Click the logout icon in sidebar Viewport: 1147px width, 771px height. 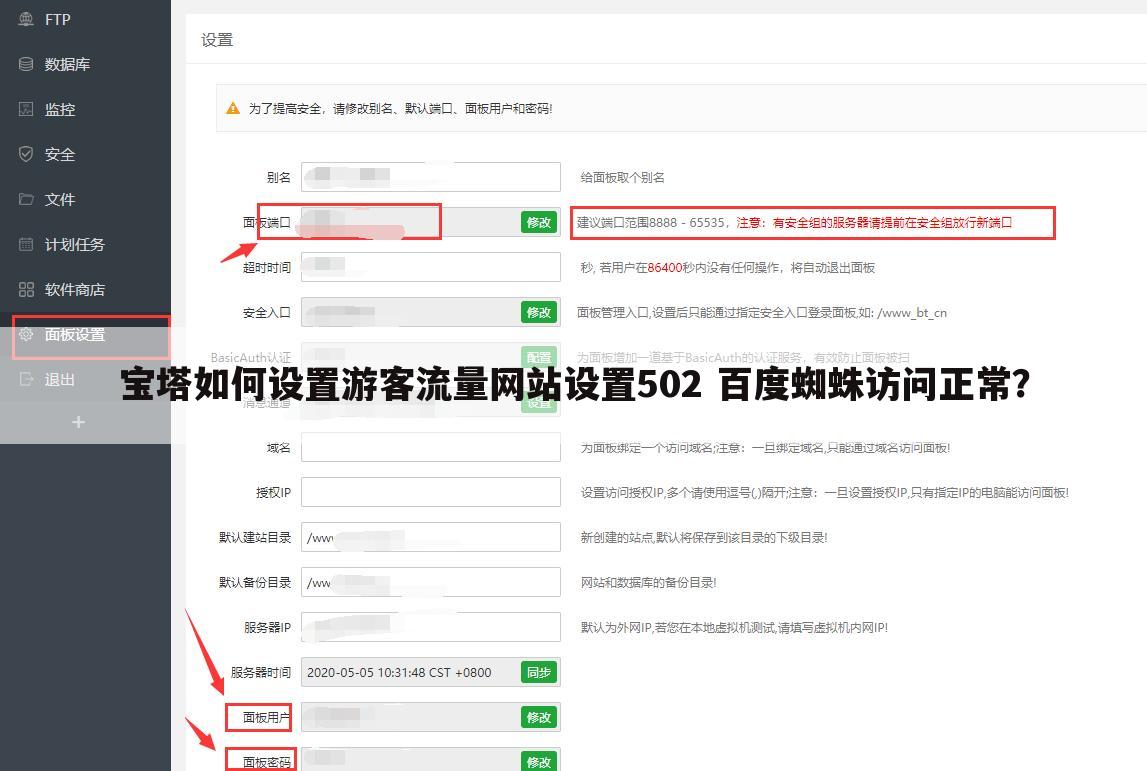pyautogui.click(x=26, y=380)
